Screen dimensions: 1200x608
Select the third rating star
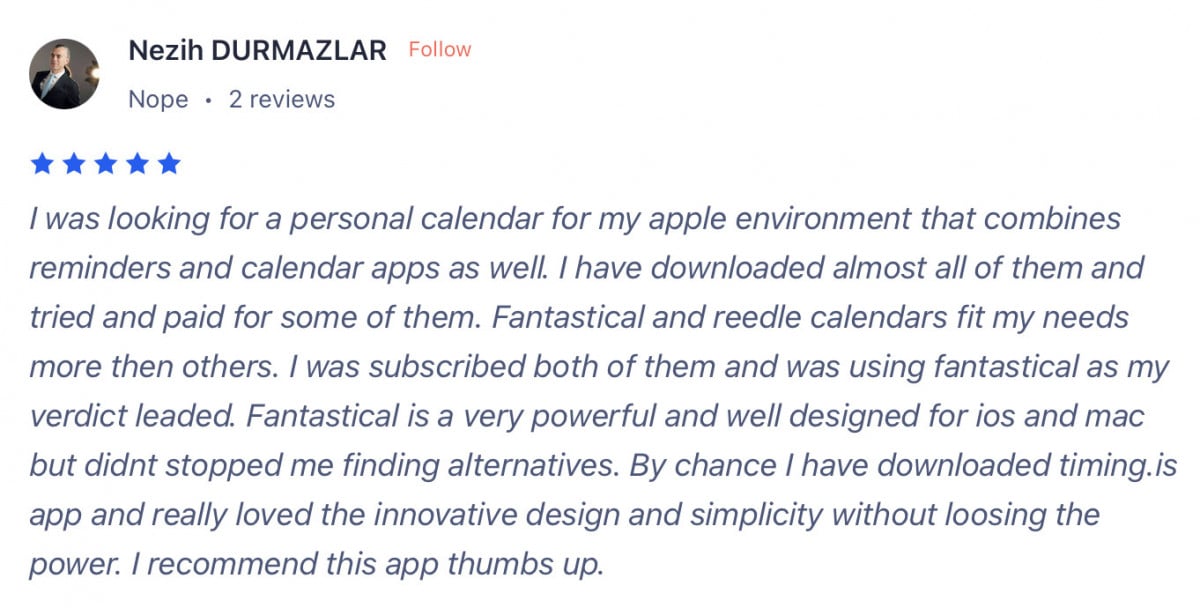pos(106,164)
